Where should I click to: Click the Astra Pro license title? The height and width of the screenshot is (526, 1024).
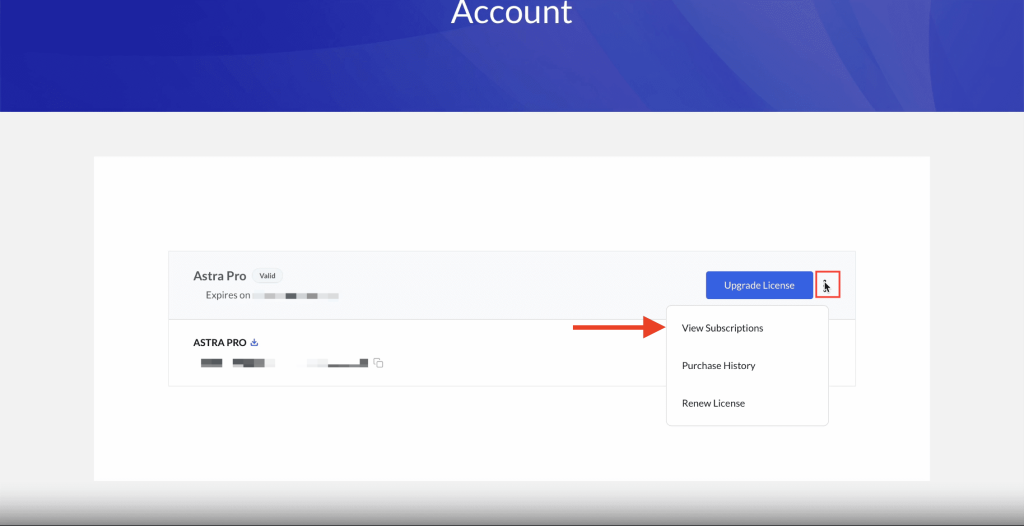[219, 276]
